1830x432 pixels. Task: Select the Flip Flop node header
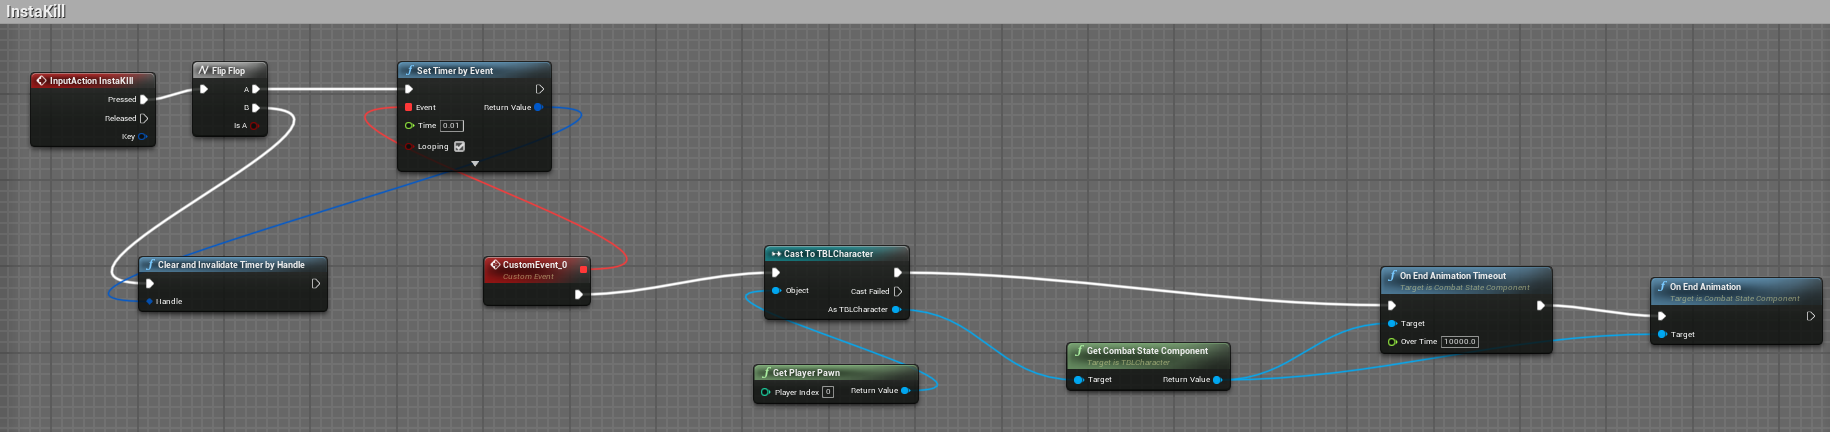228,71
